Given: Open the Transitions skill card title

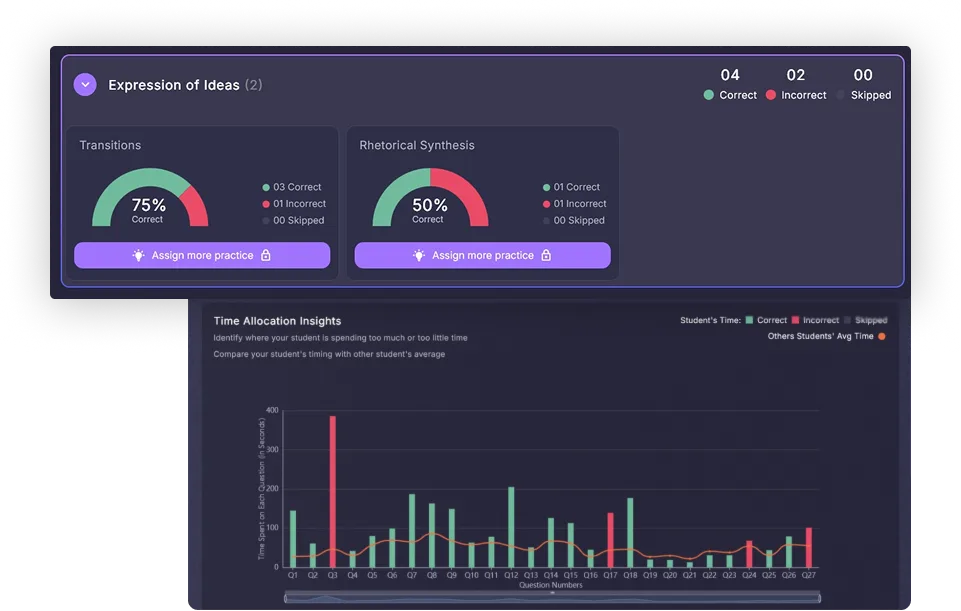Looking at the screenshot, I should 110,145.
